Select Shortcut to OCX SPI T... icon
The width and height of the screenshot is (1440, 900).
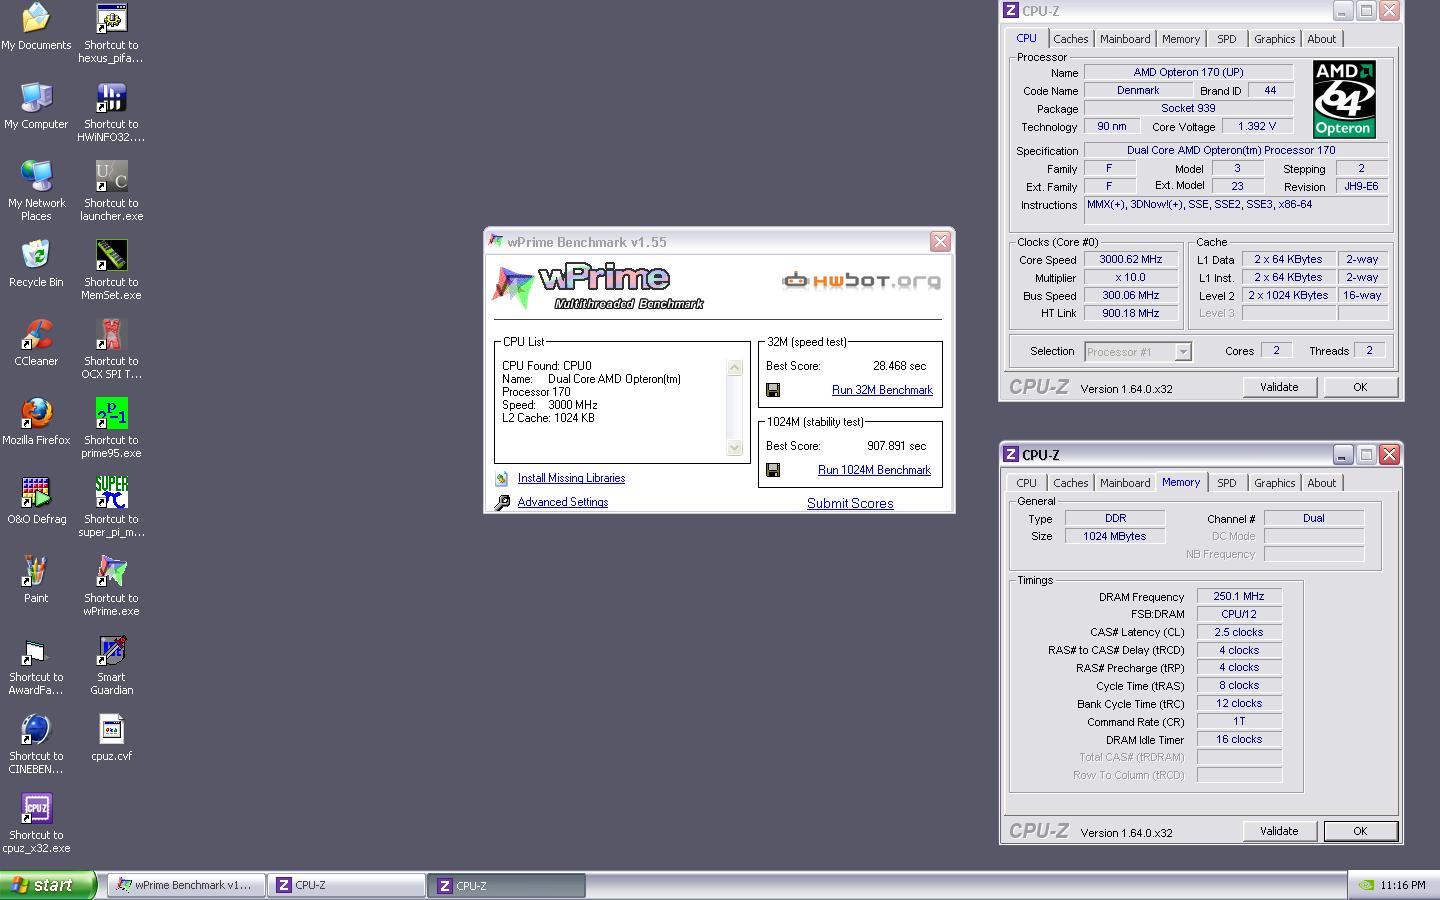click(111, 350)
